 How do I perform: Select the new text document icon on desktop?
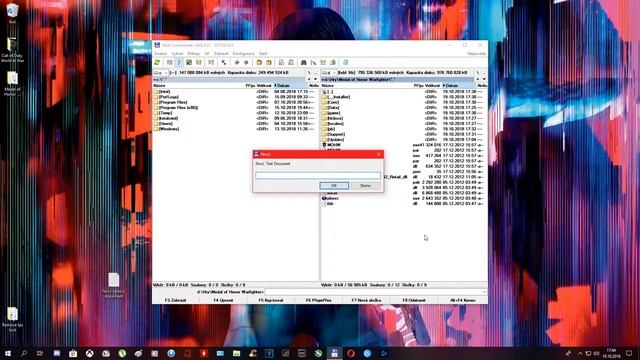114,285
